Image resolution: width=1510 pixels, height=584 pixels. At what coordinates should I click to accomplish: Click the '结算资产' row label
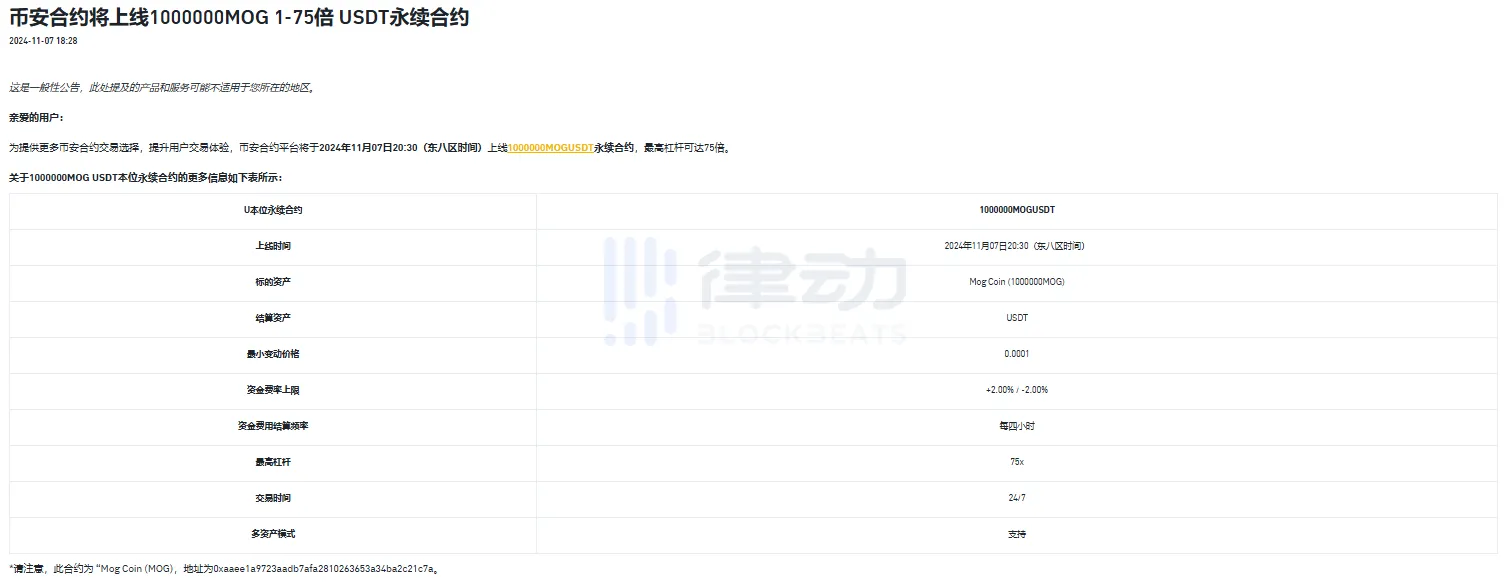click(273, 318)
